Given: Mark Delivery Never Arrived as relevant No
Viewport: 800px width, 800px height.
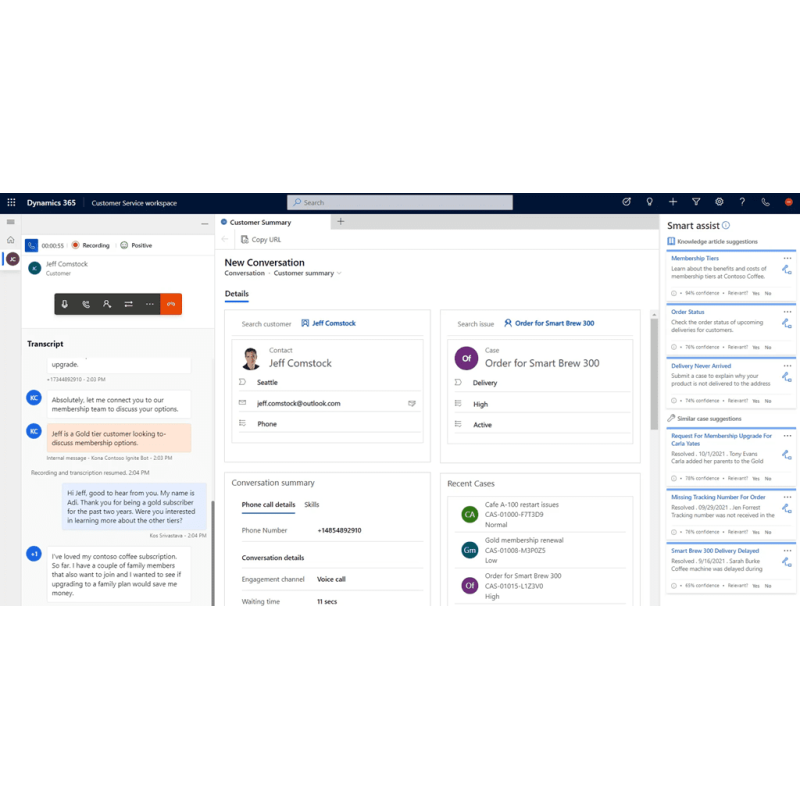Looking at the screenshot, I should [768, 401].
